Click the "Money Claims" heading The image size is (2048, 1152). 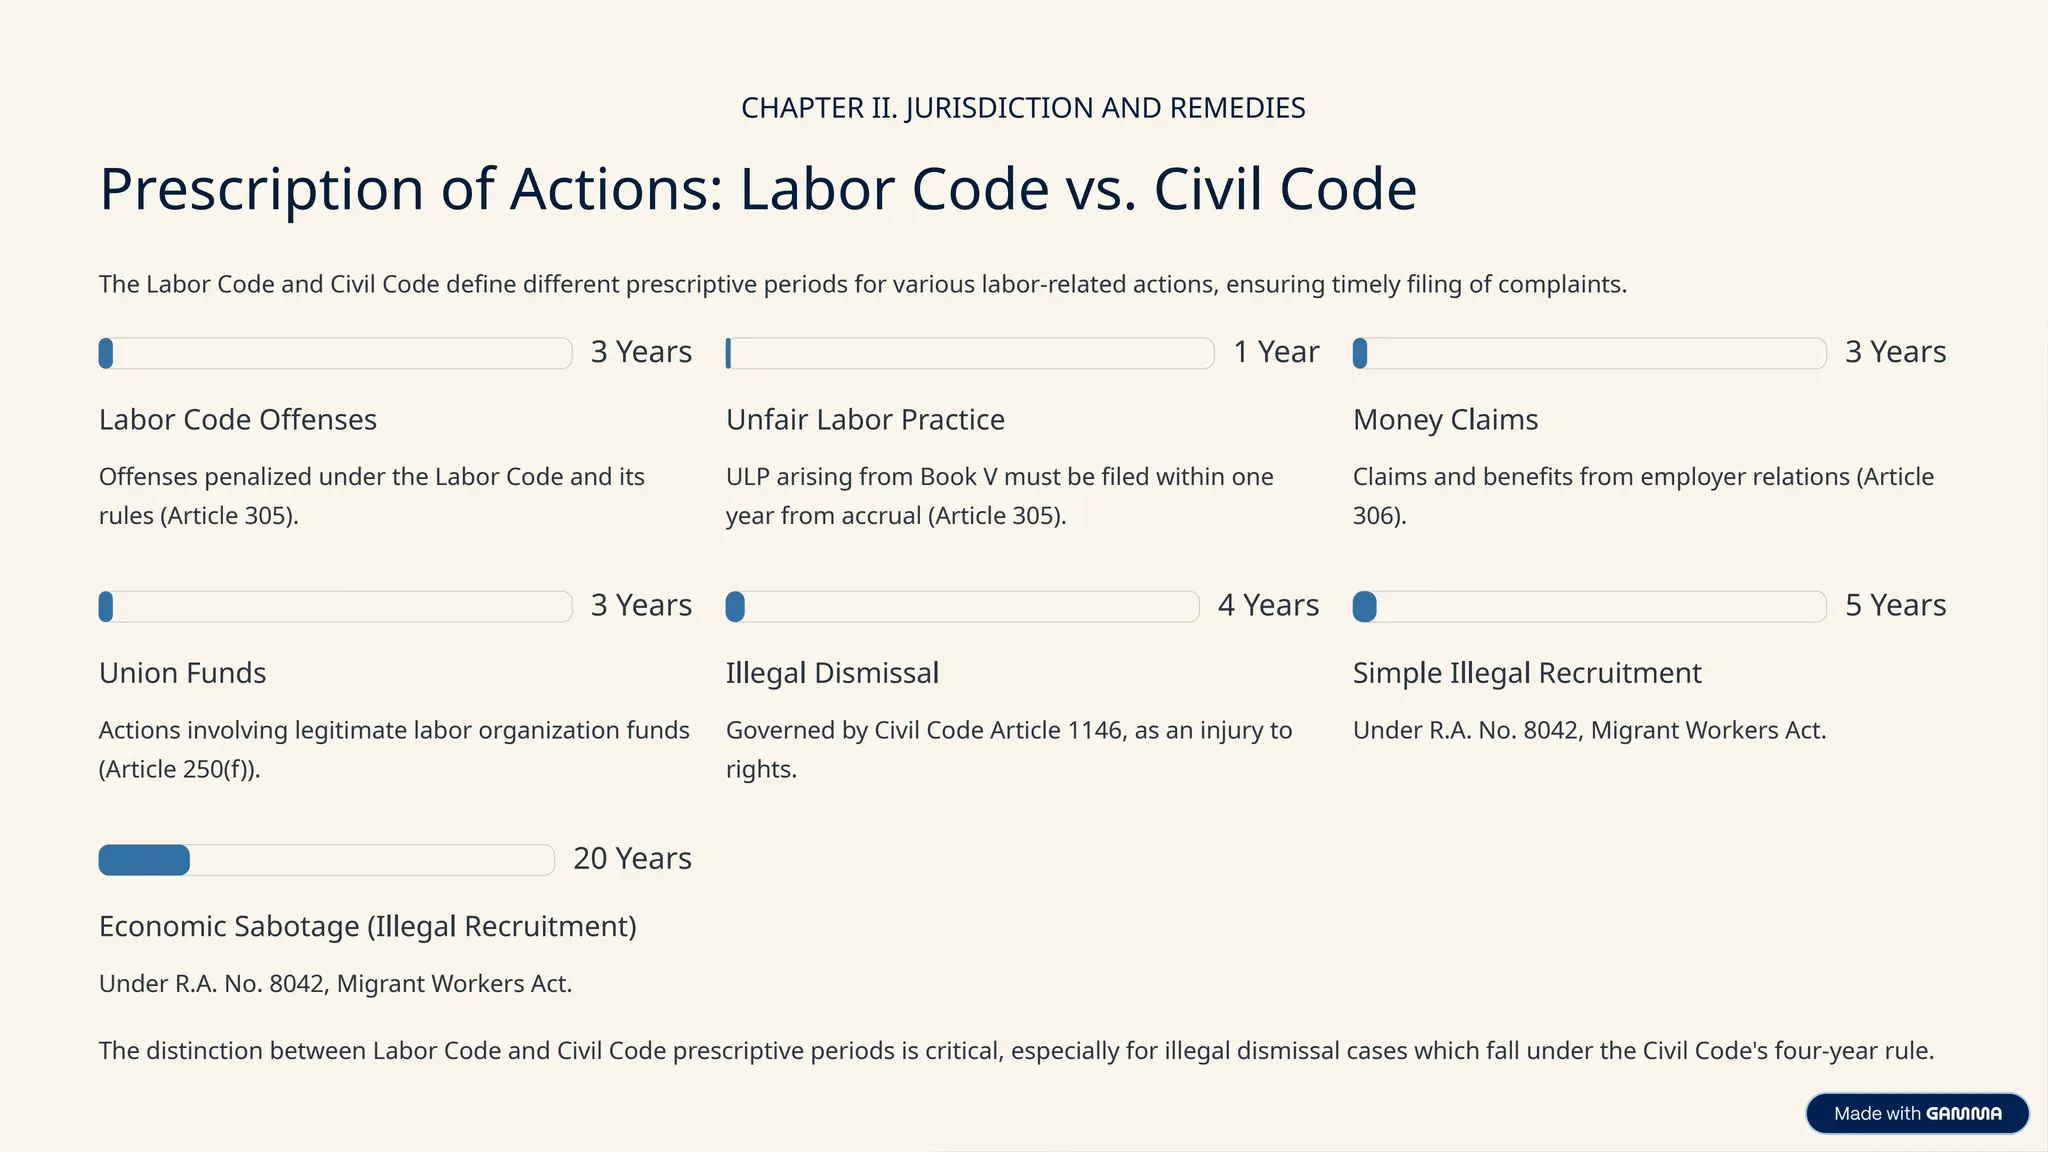click(1445, 420)
